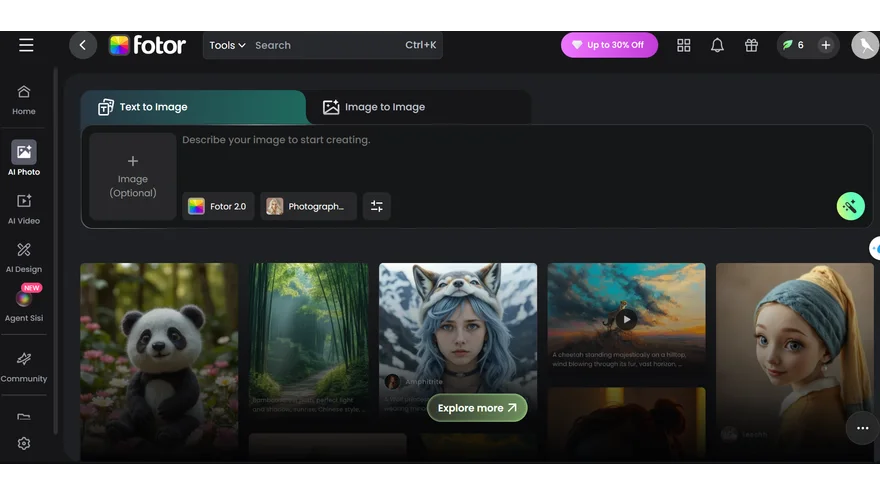Open the apps grid icon
Screen dimensions: 880x495
[x=684, y=45]
